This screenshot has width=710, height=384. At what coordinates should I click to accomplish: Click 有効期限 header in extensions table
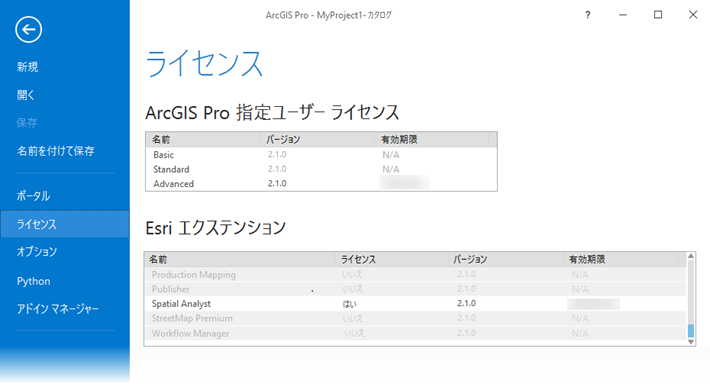pyautogui.click(x=587, y=259)
